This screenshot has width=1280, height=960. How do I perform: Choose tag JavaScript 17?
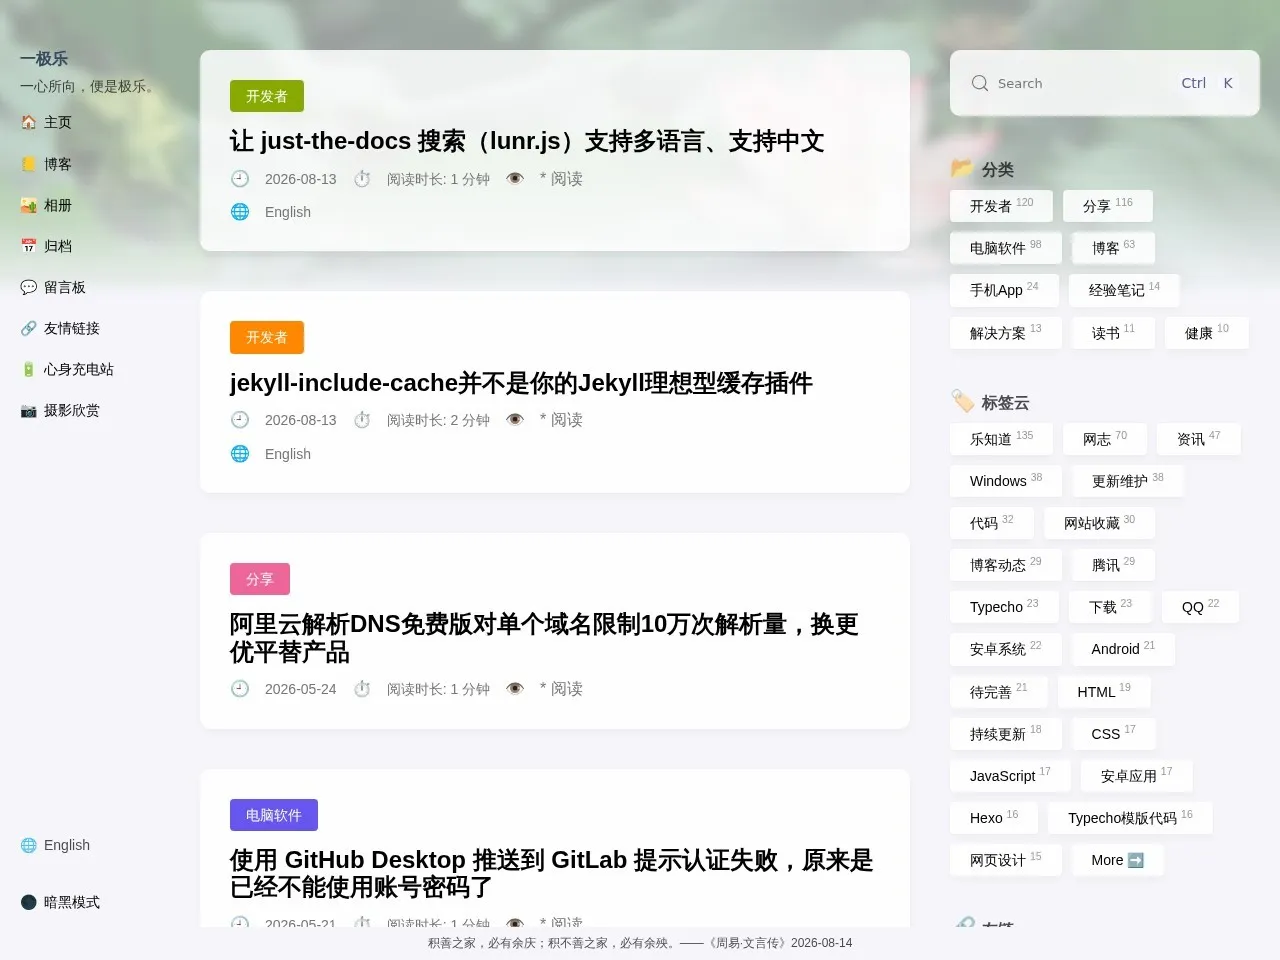(x=1010, y=776)
